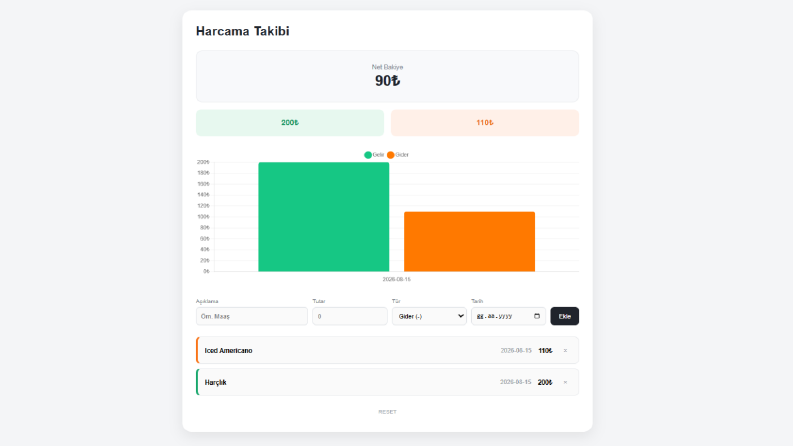Expand the Tür dropdown showing Gider (-)
The width and height of the screenshot is (793, 446).
[429, 316]
